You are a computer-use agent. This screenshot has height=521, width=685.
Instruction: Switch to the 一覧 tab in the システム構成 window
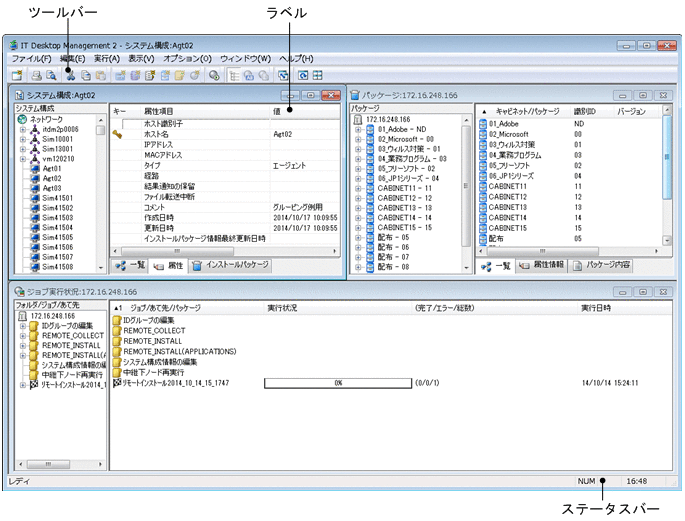coord(129,265)
